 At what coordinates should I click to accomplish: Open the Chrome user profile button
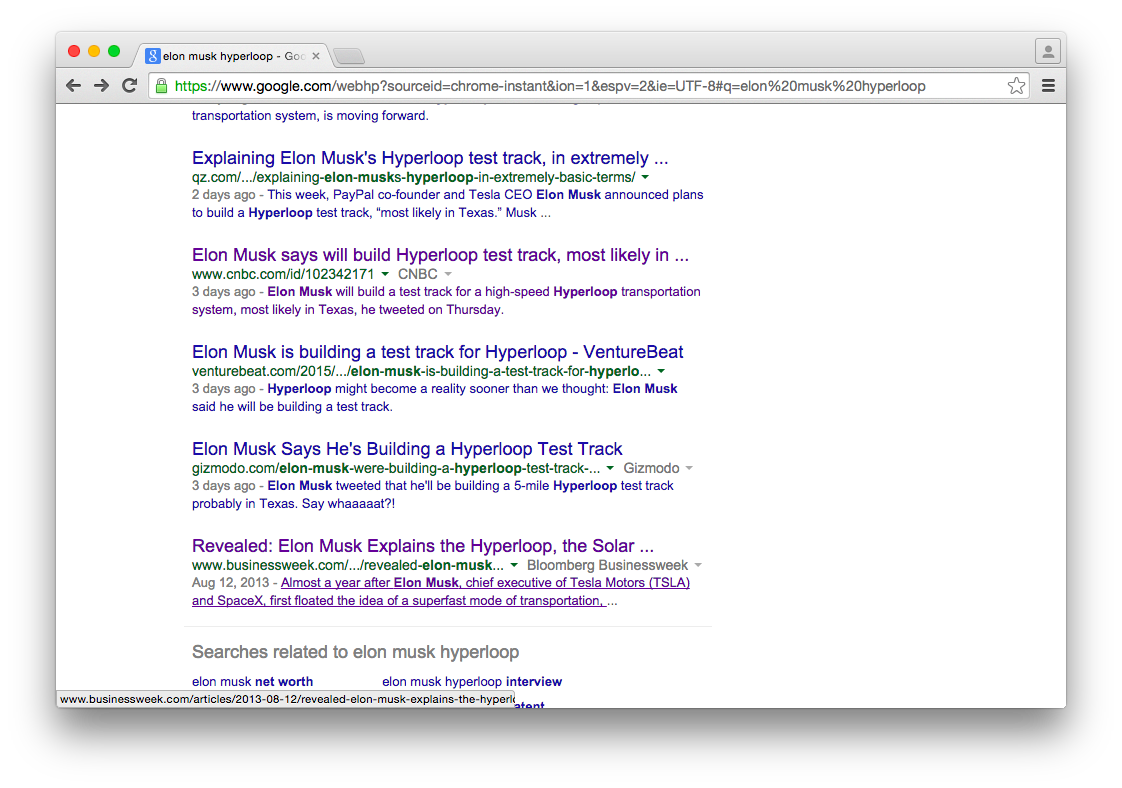coord(1048,52)
